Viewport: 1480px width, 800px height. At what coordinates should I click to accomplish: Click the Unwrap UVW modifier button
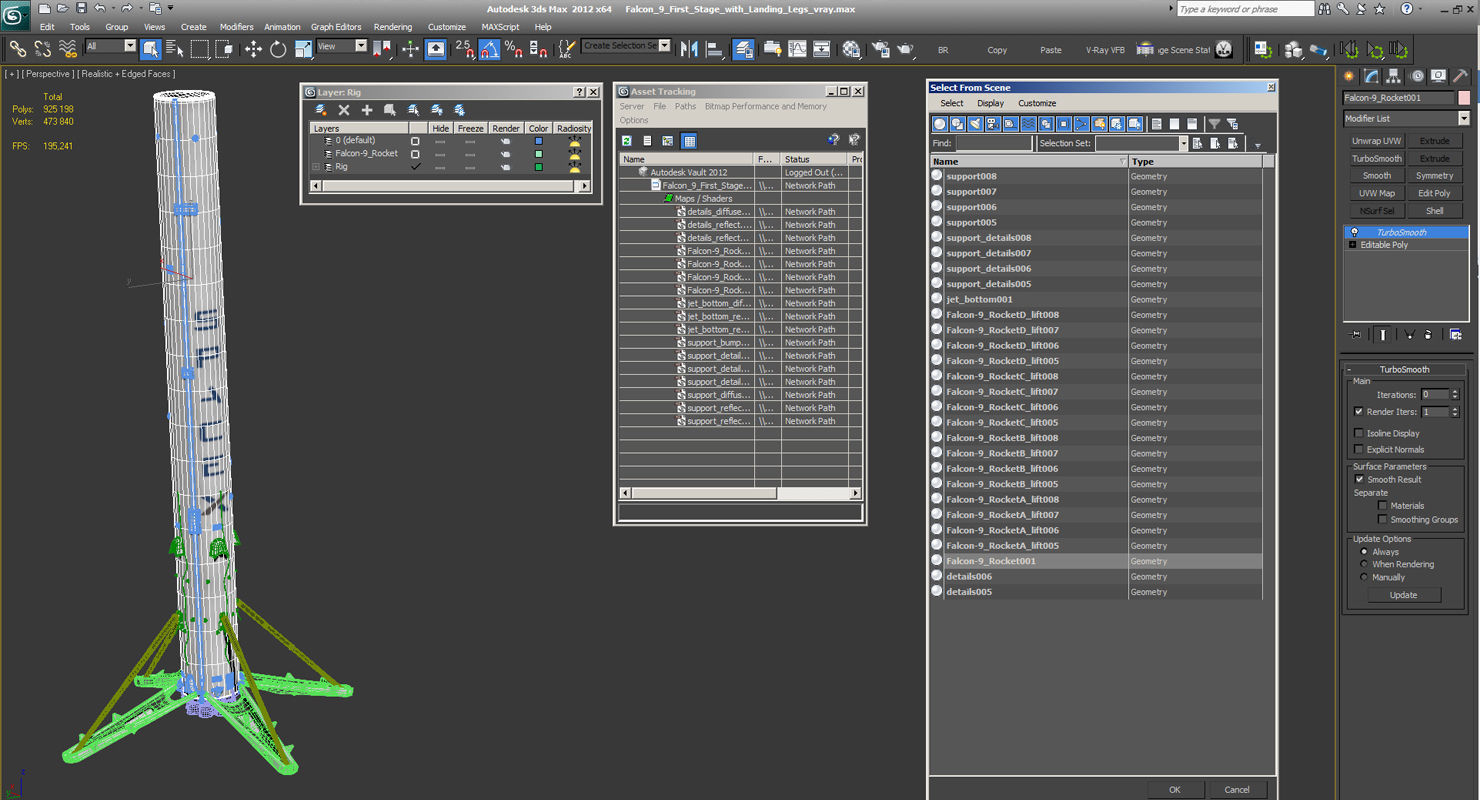click(x=1377, y=141)
